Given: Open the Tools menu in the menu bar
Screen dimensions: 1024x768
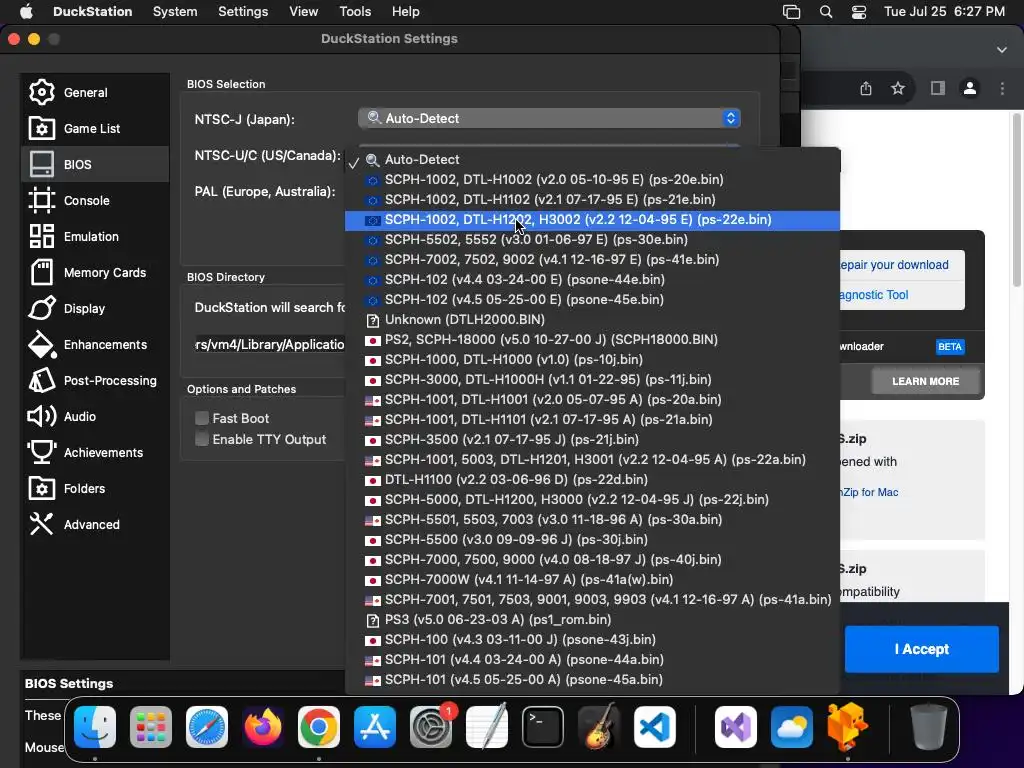Looking at the screenshot, I should click(355, 12).
